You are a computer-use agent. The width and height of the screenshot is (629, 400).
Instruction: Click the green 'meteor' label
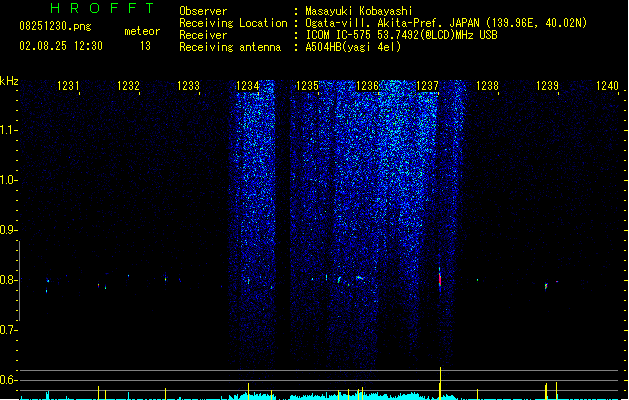142,31
